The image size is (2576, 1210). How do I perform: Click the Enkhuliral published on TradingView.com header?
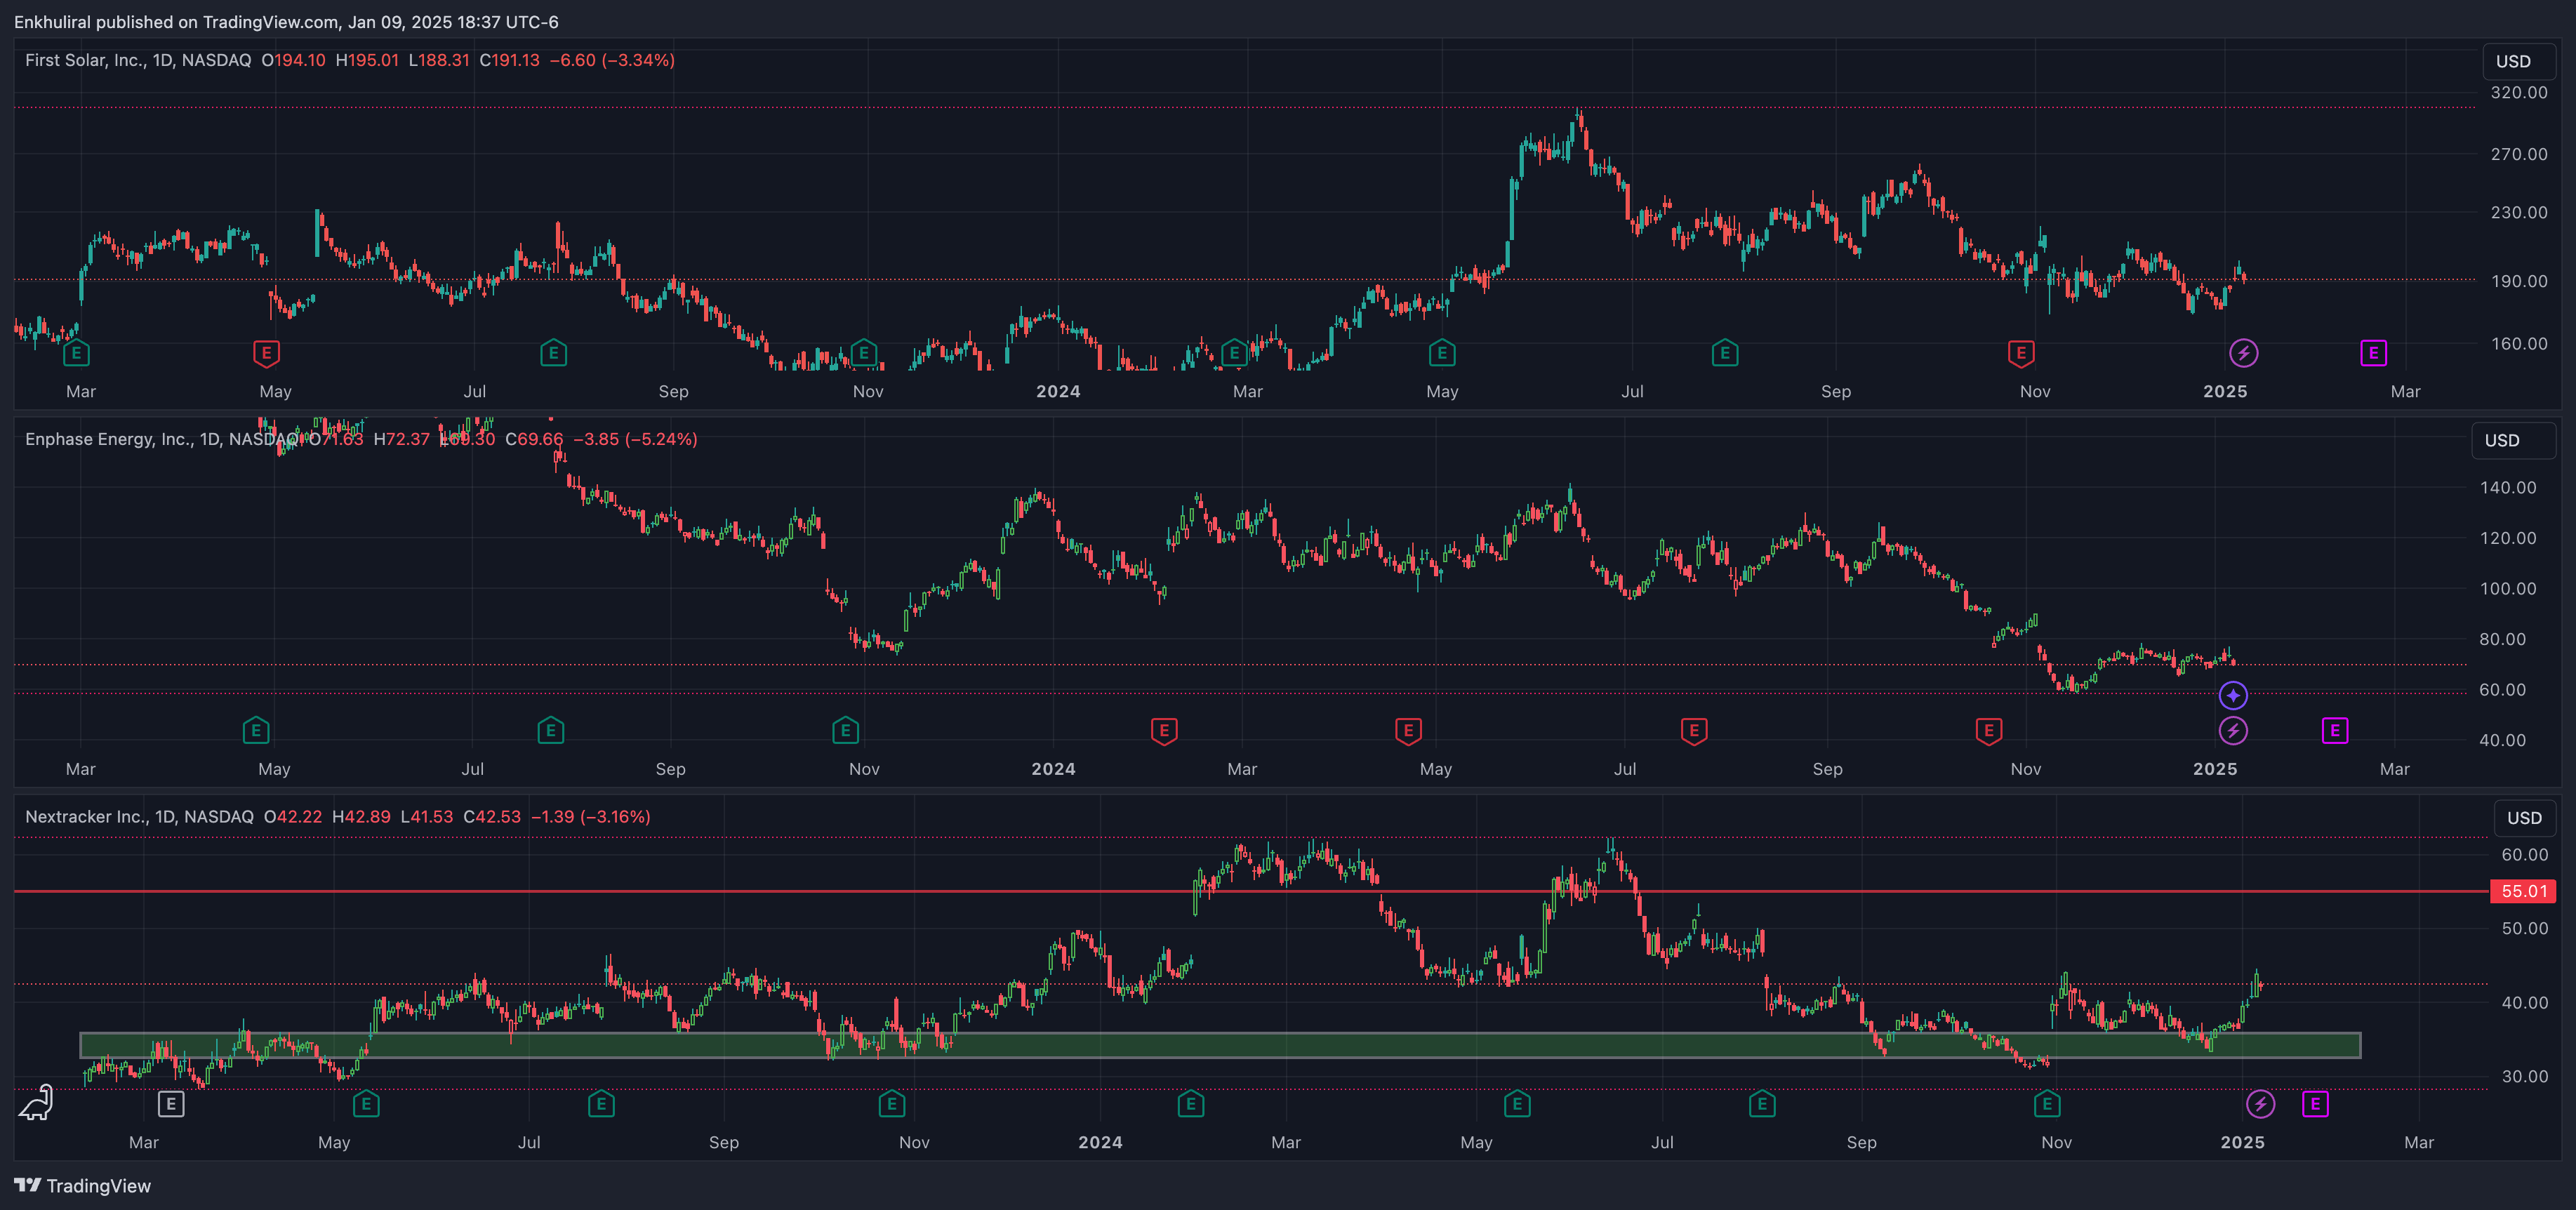coord(286,22)
